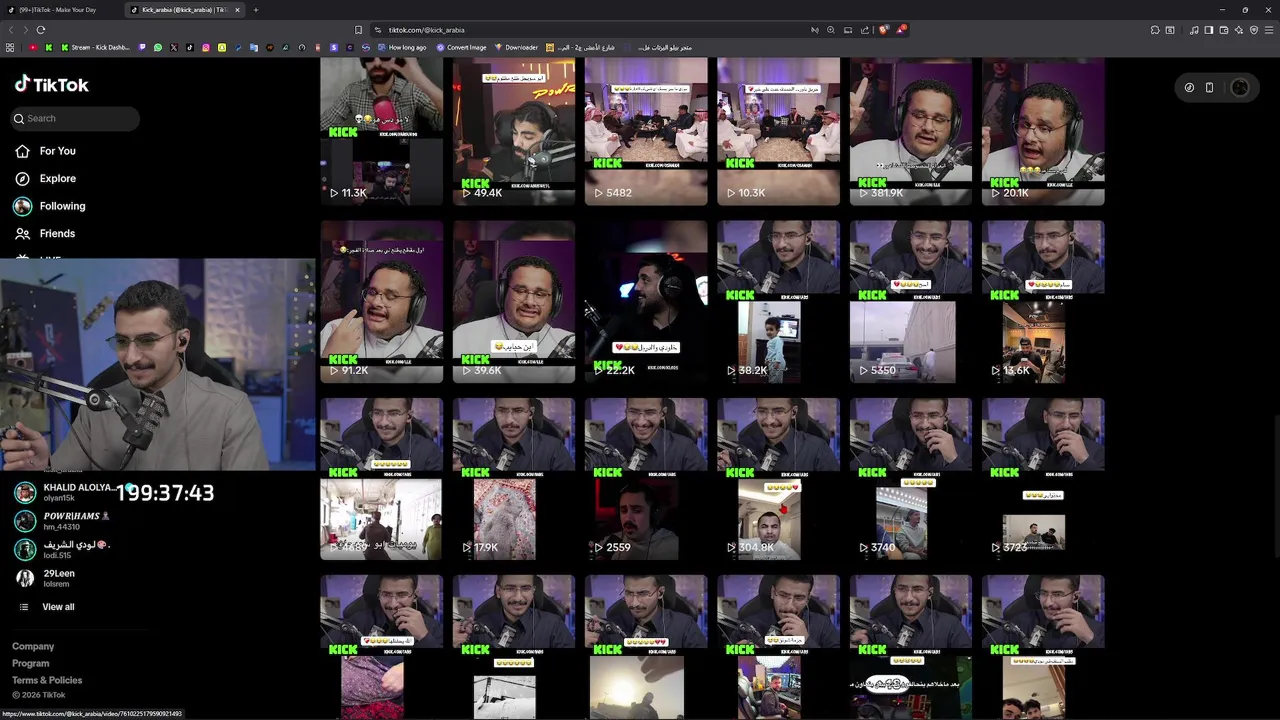Open the How long ago bookmark
Image resolution: width=1280 pixels, height=720 pixels.
tap(402, 47)
